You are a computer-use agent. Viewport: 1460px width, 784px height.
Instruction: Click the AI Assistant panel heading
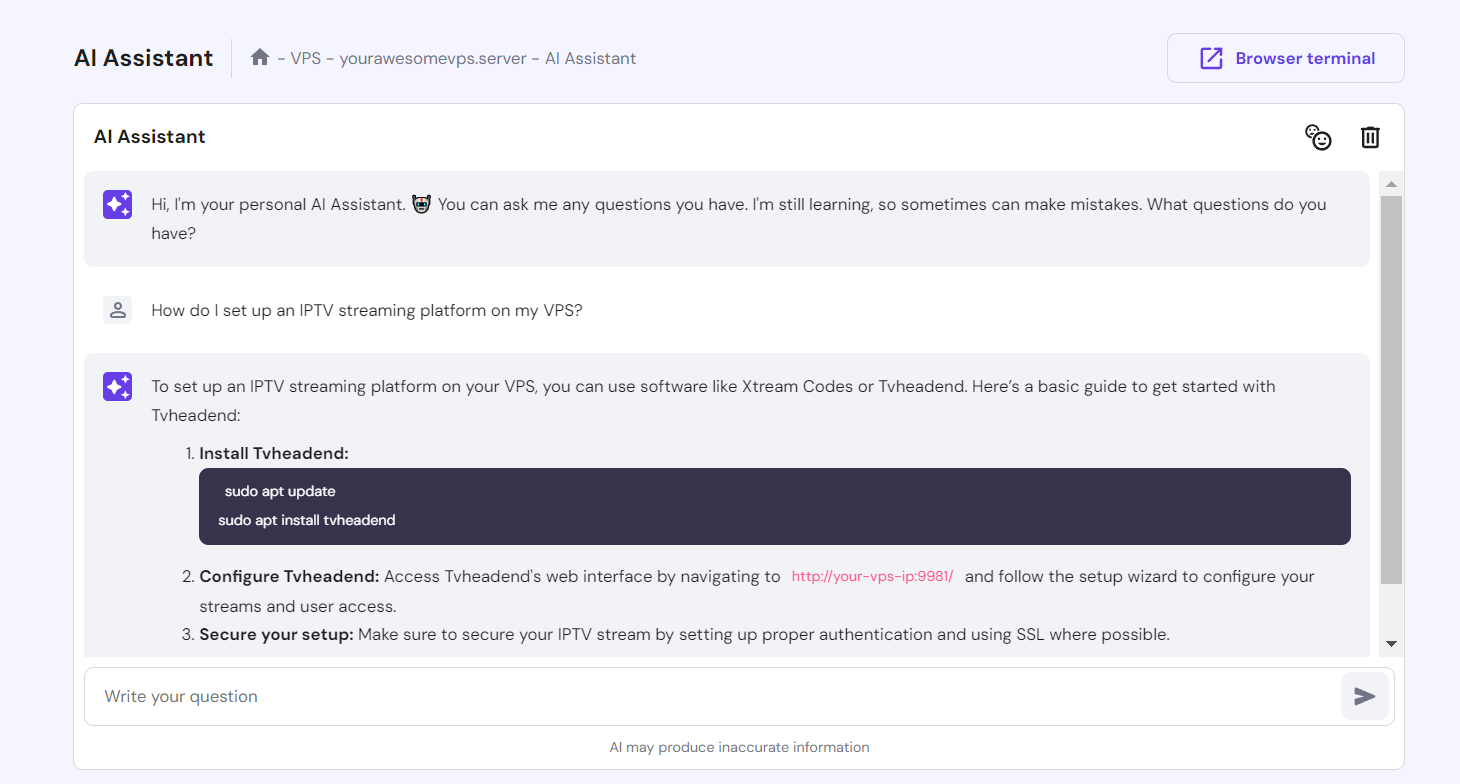click(x=150, y=137)
